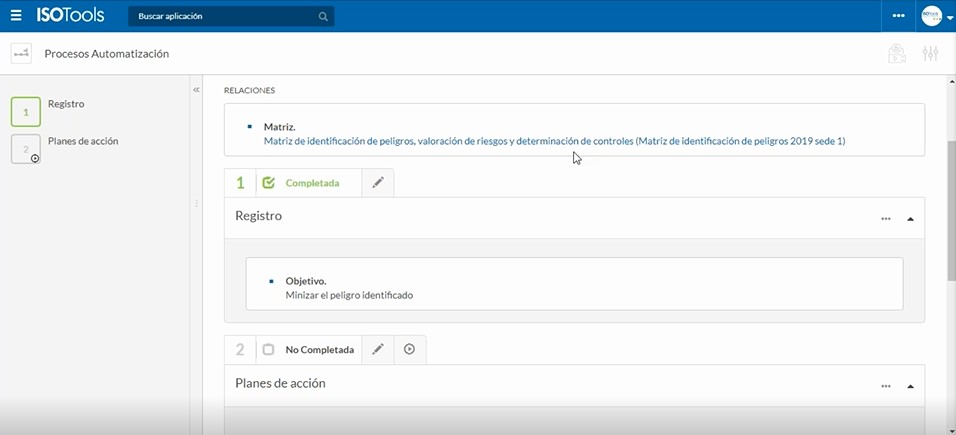956x435 pixels.
Task: Click the search magnifier icon
Action: coord(323,17)
